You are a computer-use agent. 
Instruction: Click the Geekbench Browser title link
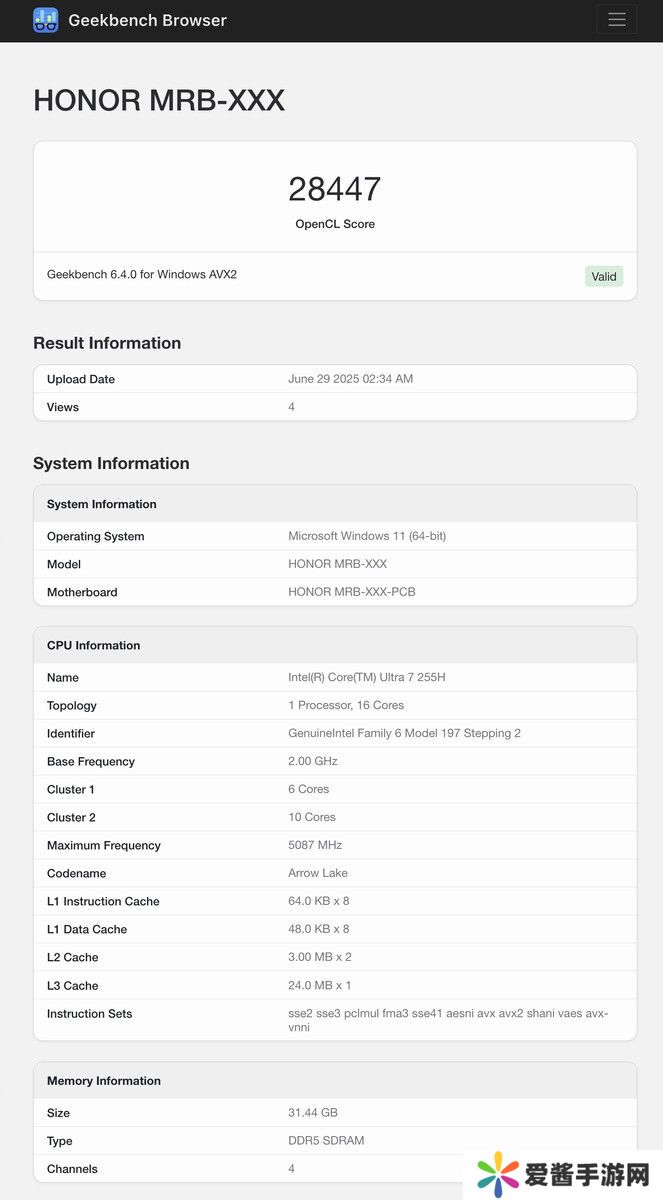(x=147, y=20)
